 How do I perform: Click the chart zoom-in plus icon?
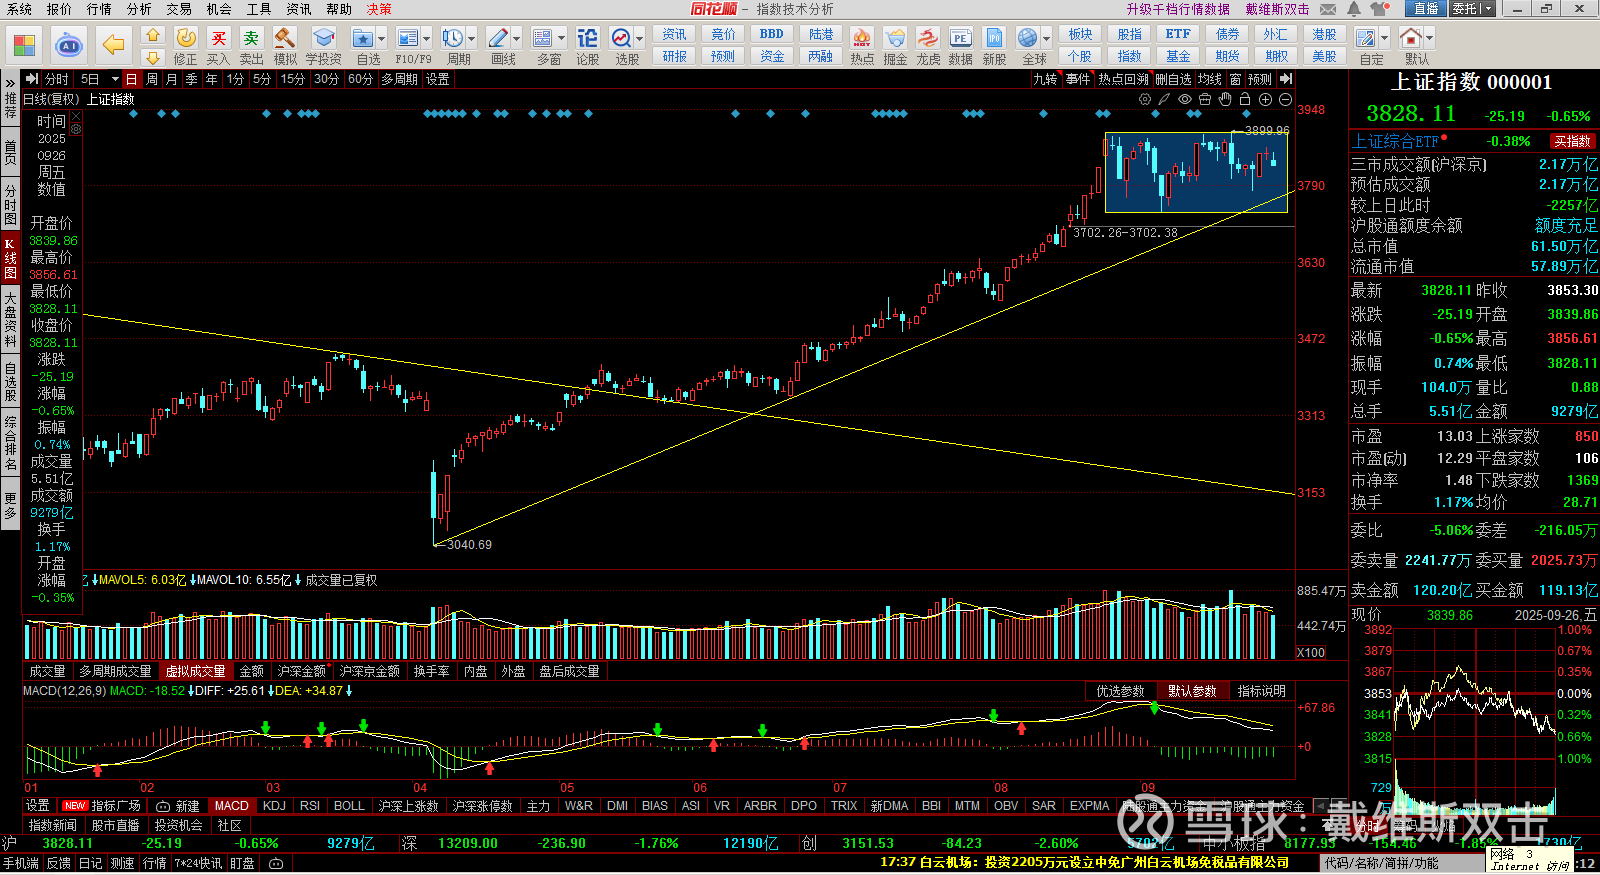click(1265, 99)
